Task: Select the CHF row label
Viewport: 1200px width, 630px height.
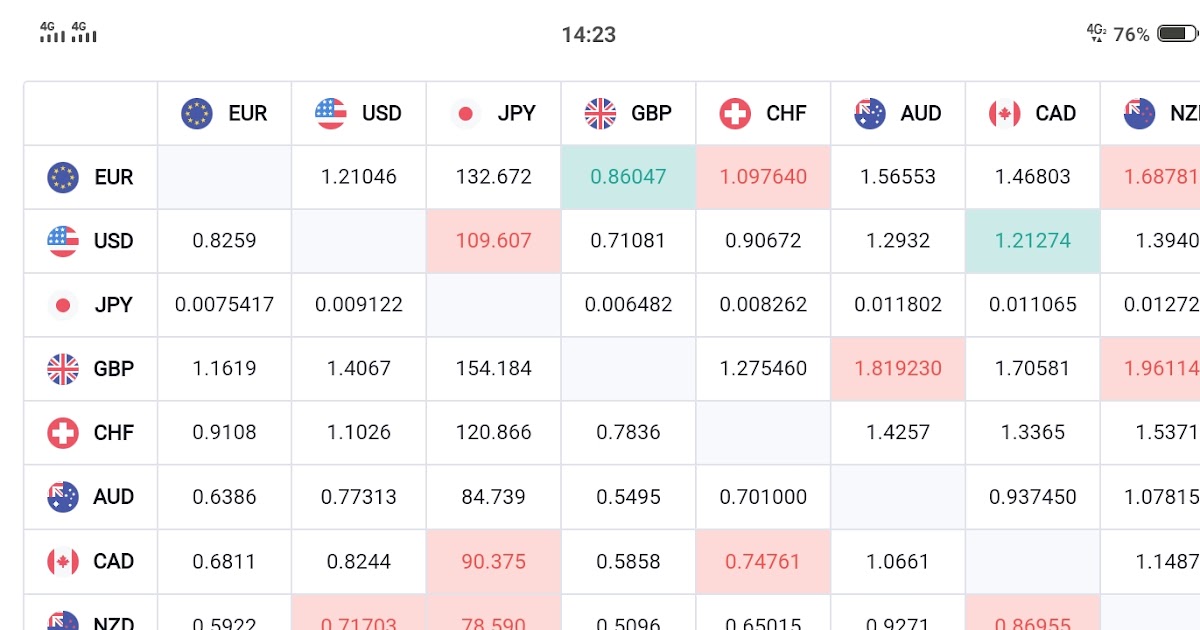Action: click(x=113, y=432)
